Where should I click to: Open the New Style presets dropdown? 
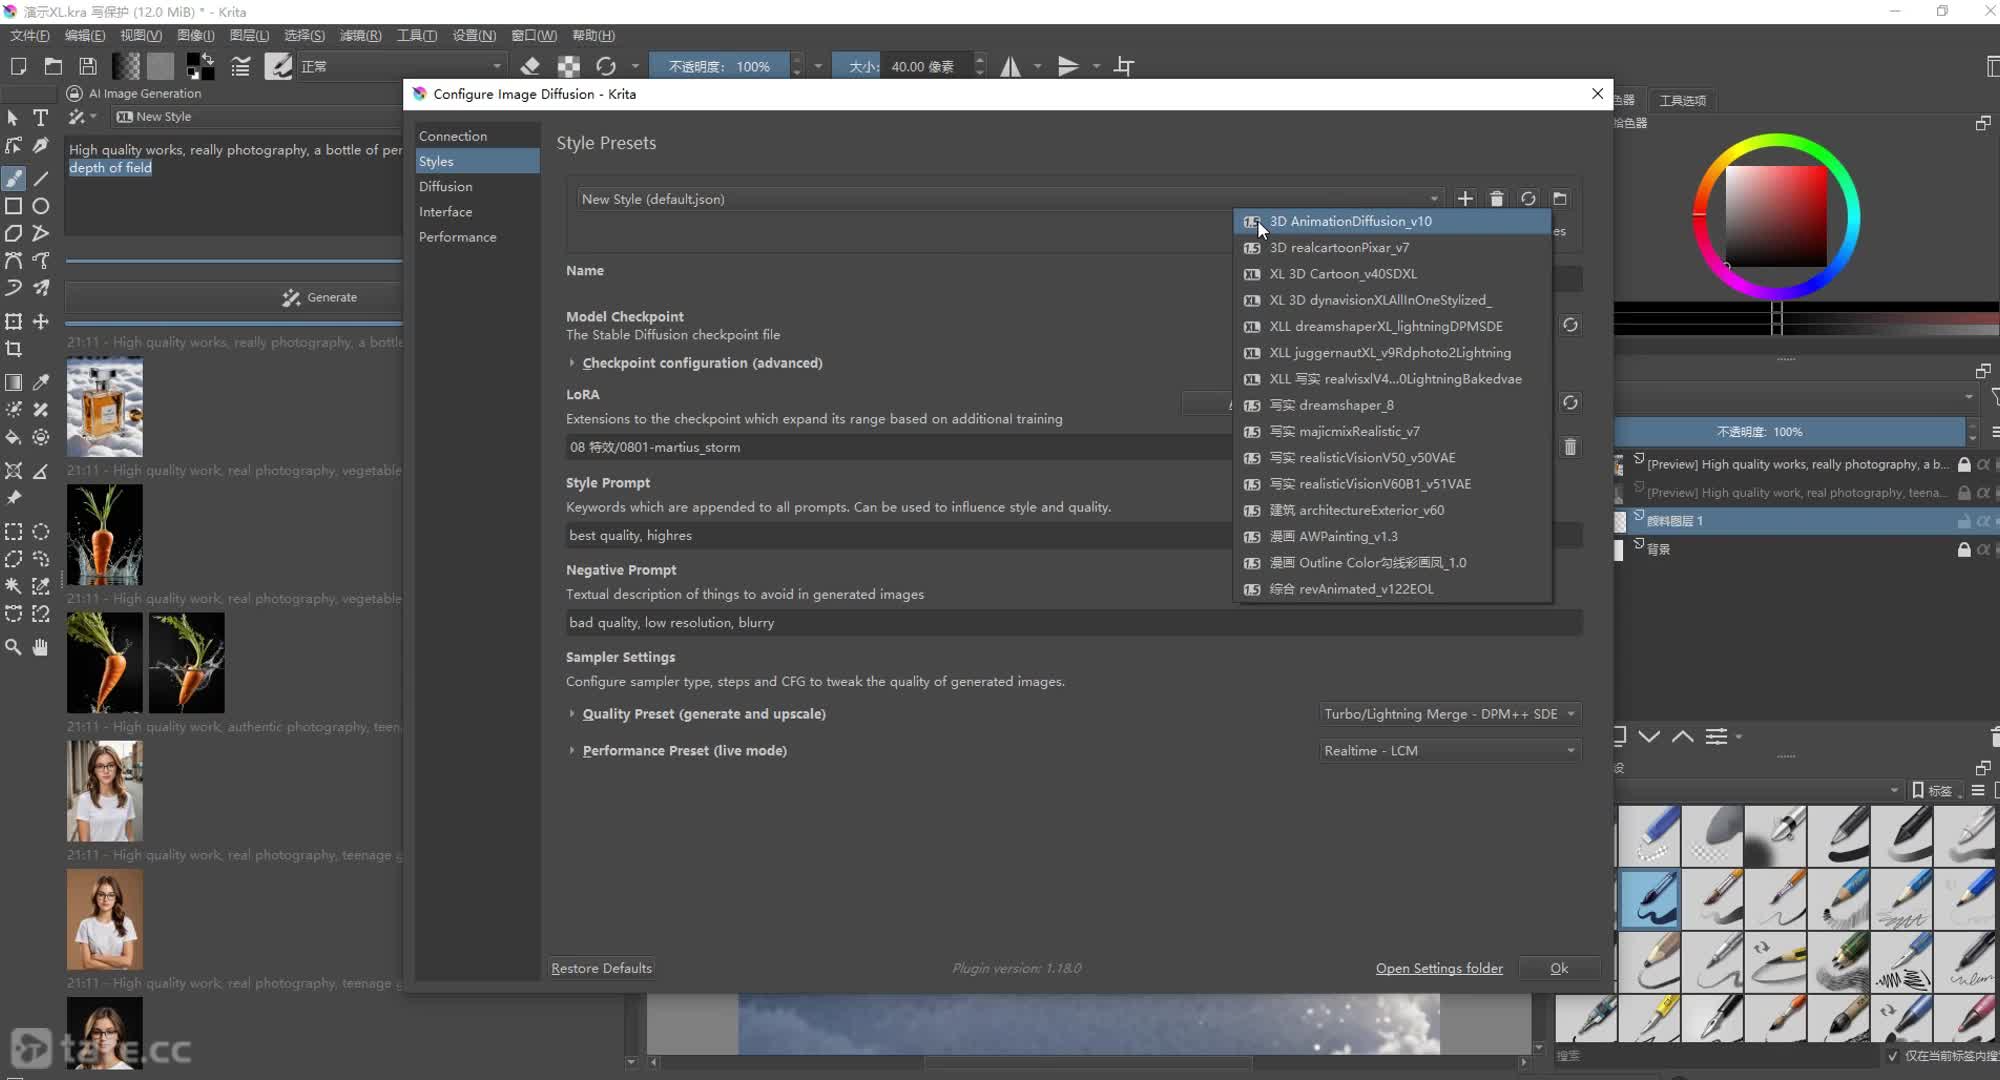1010,198
